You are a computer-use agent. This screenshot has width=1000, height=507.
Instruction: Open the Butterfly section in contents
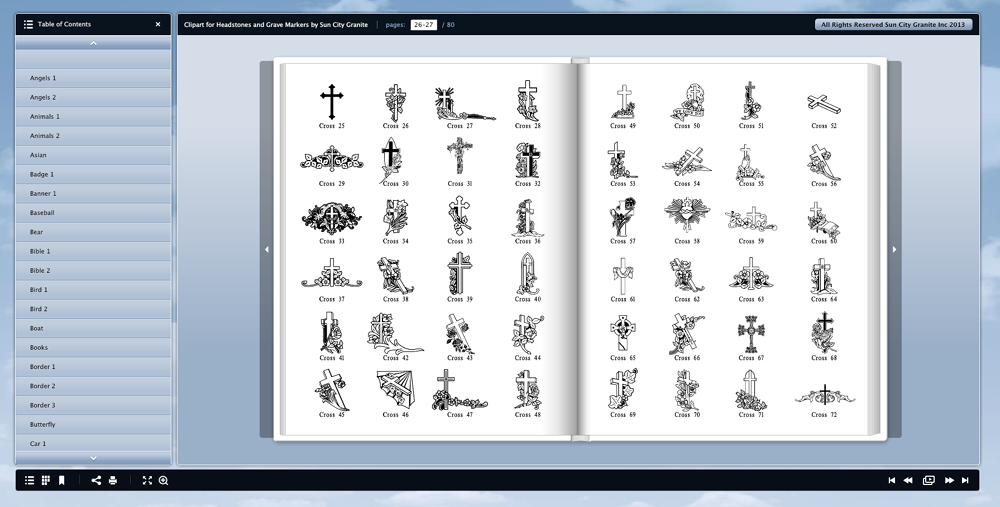pos(43,425)
